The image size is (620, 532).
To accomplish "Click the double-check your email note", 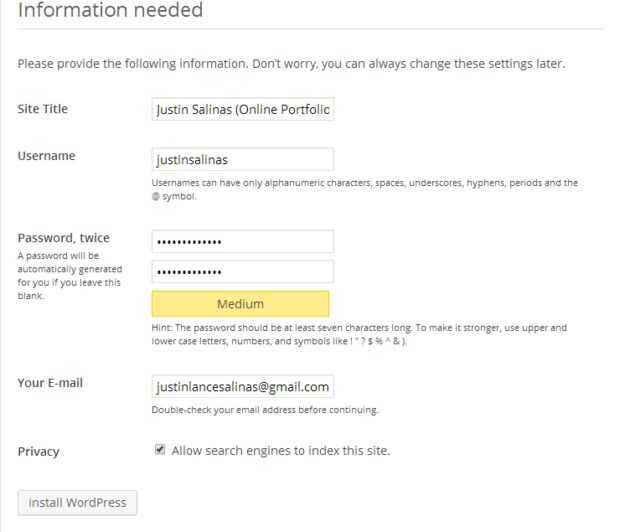I will 265,410.
